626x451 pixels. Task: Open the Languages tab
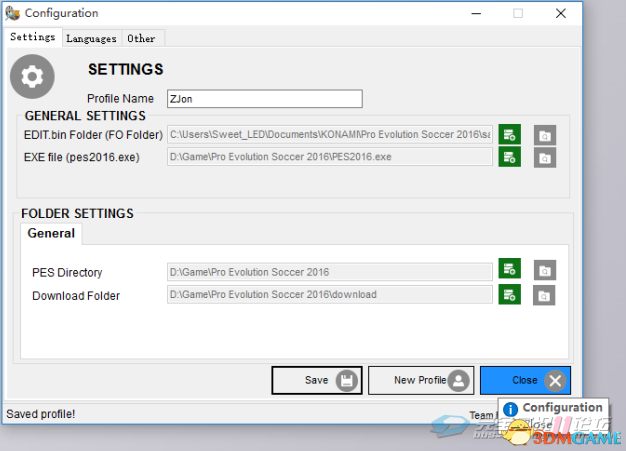91,39
